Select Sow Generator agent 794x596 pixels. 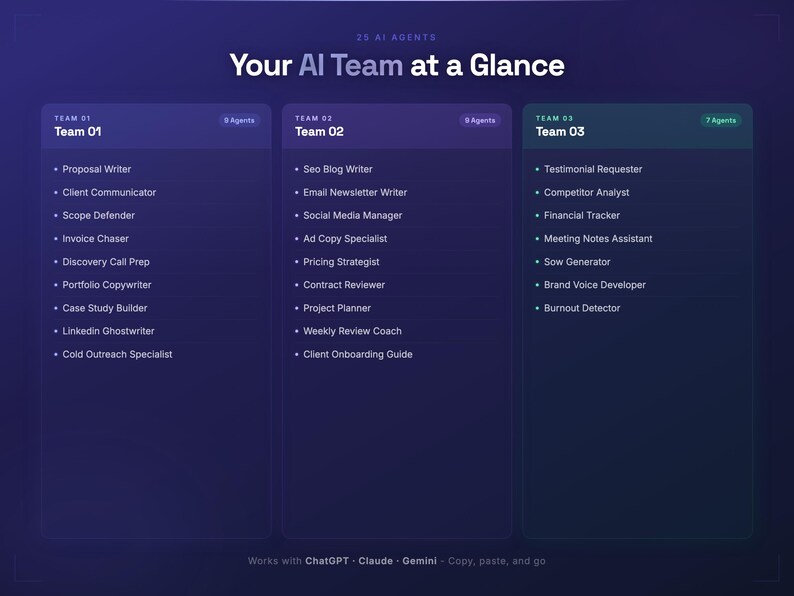[577, 262]
